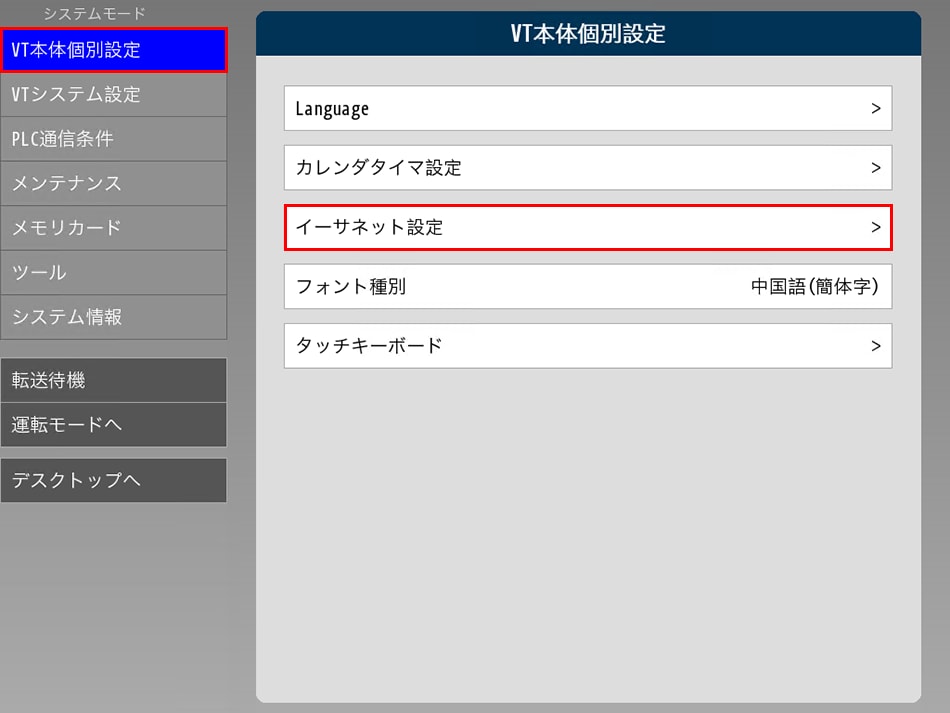
Task: Expand the Language row chevron arrow
Action: pyautogui.click(x=875, y=109)
